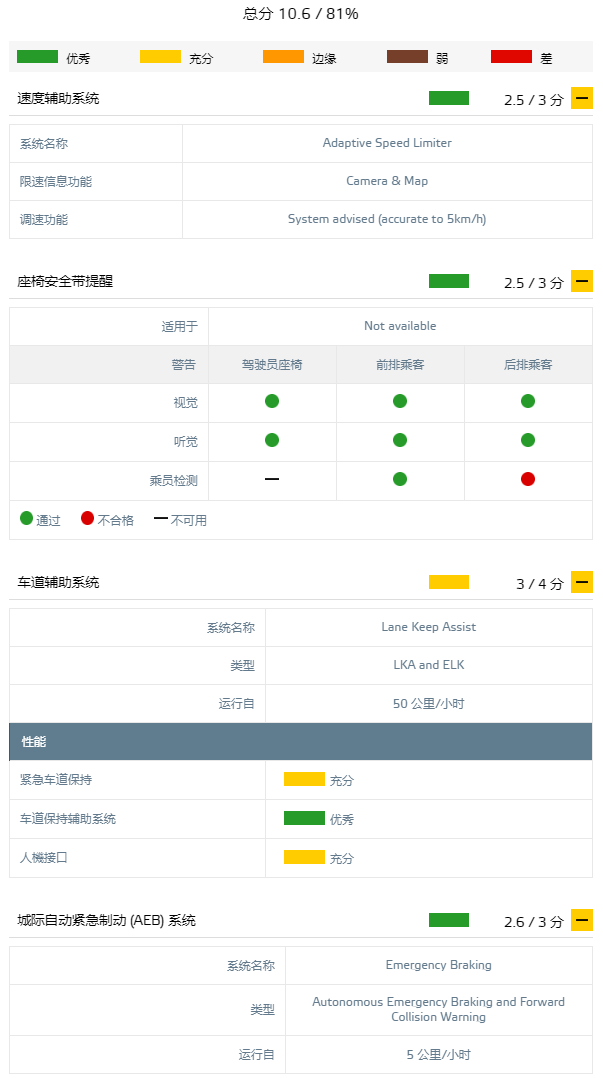Viewport: 603px width, 1078px height.
Task: Click green dot for 前排乘客 听觉 warning
Action: pyautogui.click(x=400, y=440)
